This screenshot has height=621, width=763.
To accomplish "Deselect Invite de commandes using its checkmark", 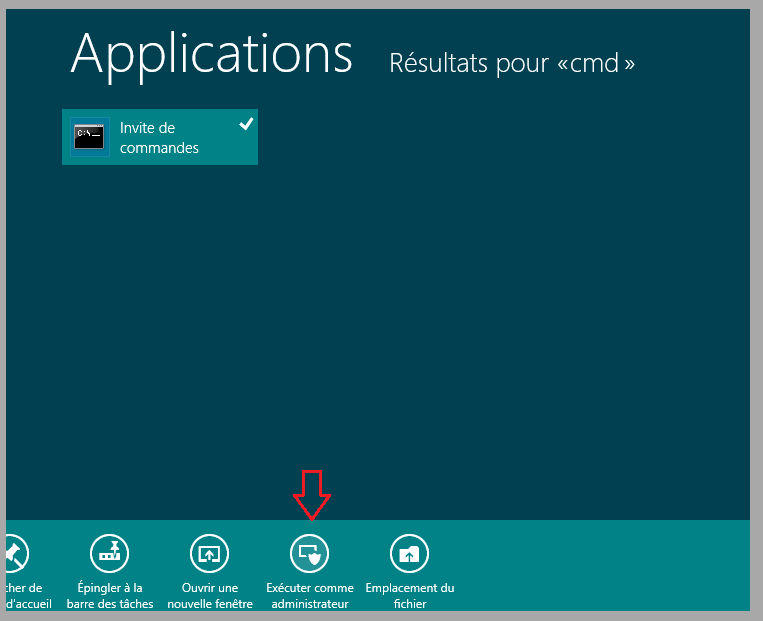I will pyautogui.click(x=246, y=124).
